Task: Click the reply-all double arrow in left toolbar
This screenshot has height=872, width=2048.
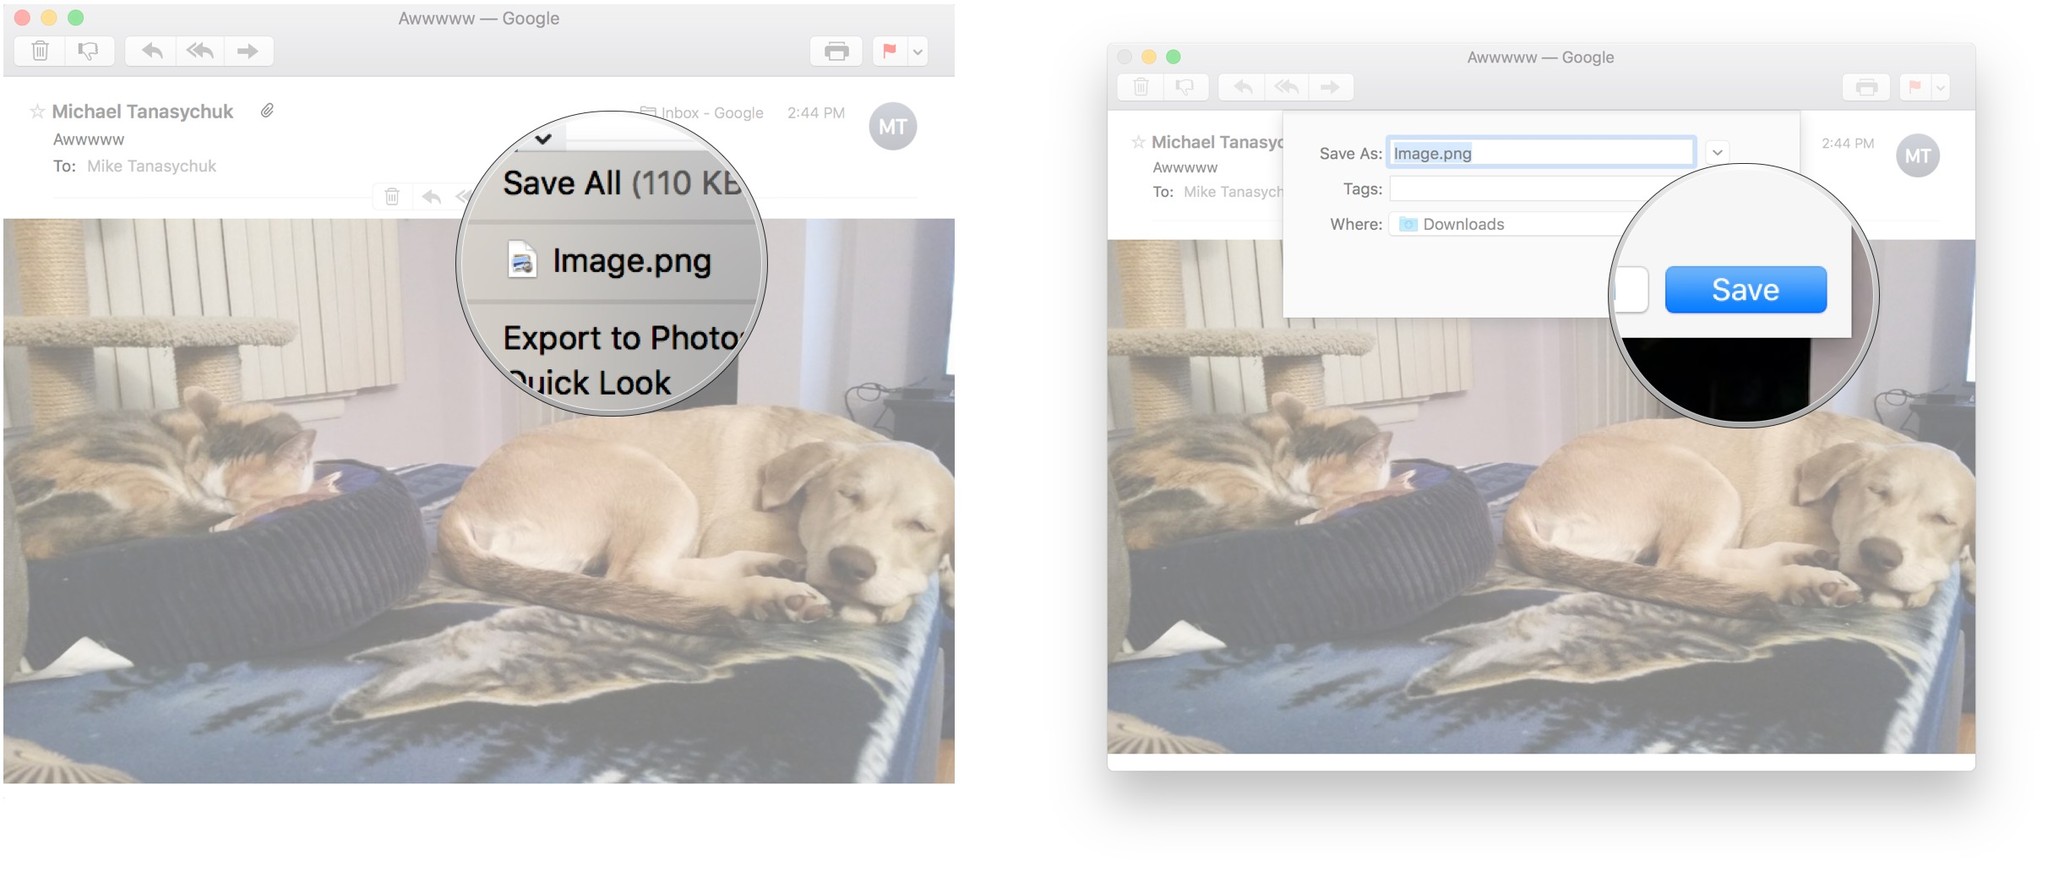Action: (200, 50)
